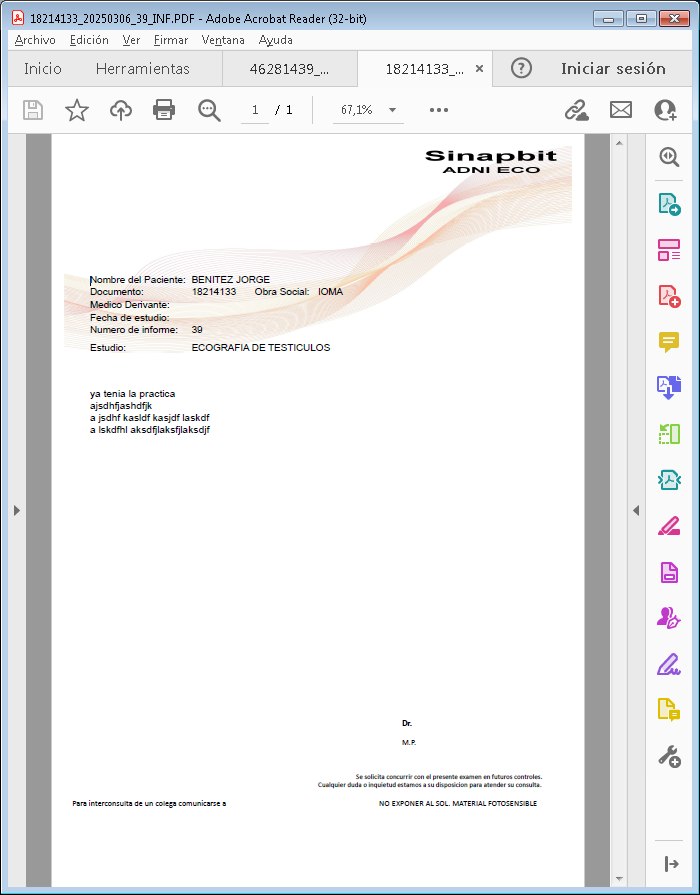The width and height of the screenshot is (700, 895).
Task: Open the help question mark button
Action: click(x=521, y=69)
